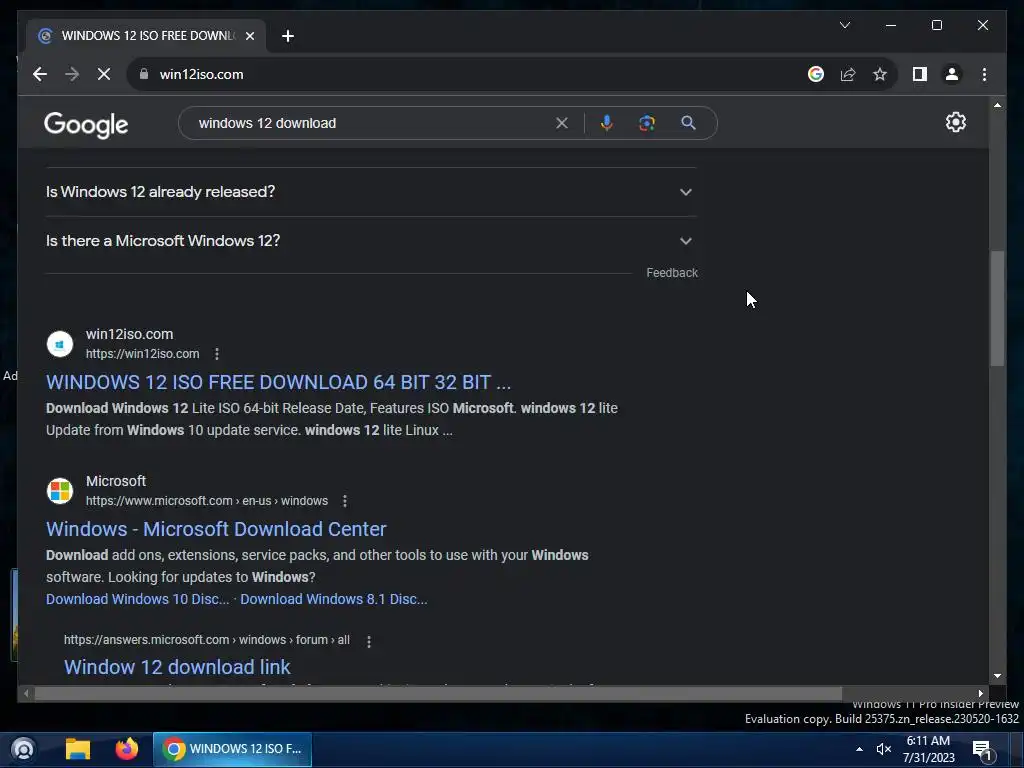Submit search with the magnifier icon
This screenshot has width=1024, height=768.
pyautogui.click(x=688, y=123)
